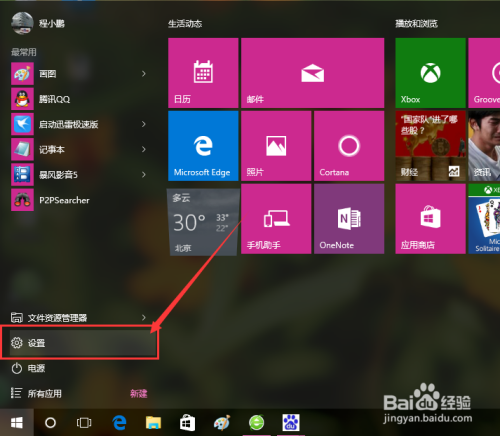The height and width of the screenshot is (436, 500).
Task: Open the 北京 weather tile
Action: click(203, 222)
